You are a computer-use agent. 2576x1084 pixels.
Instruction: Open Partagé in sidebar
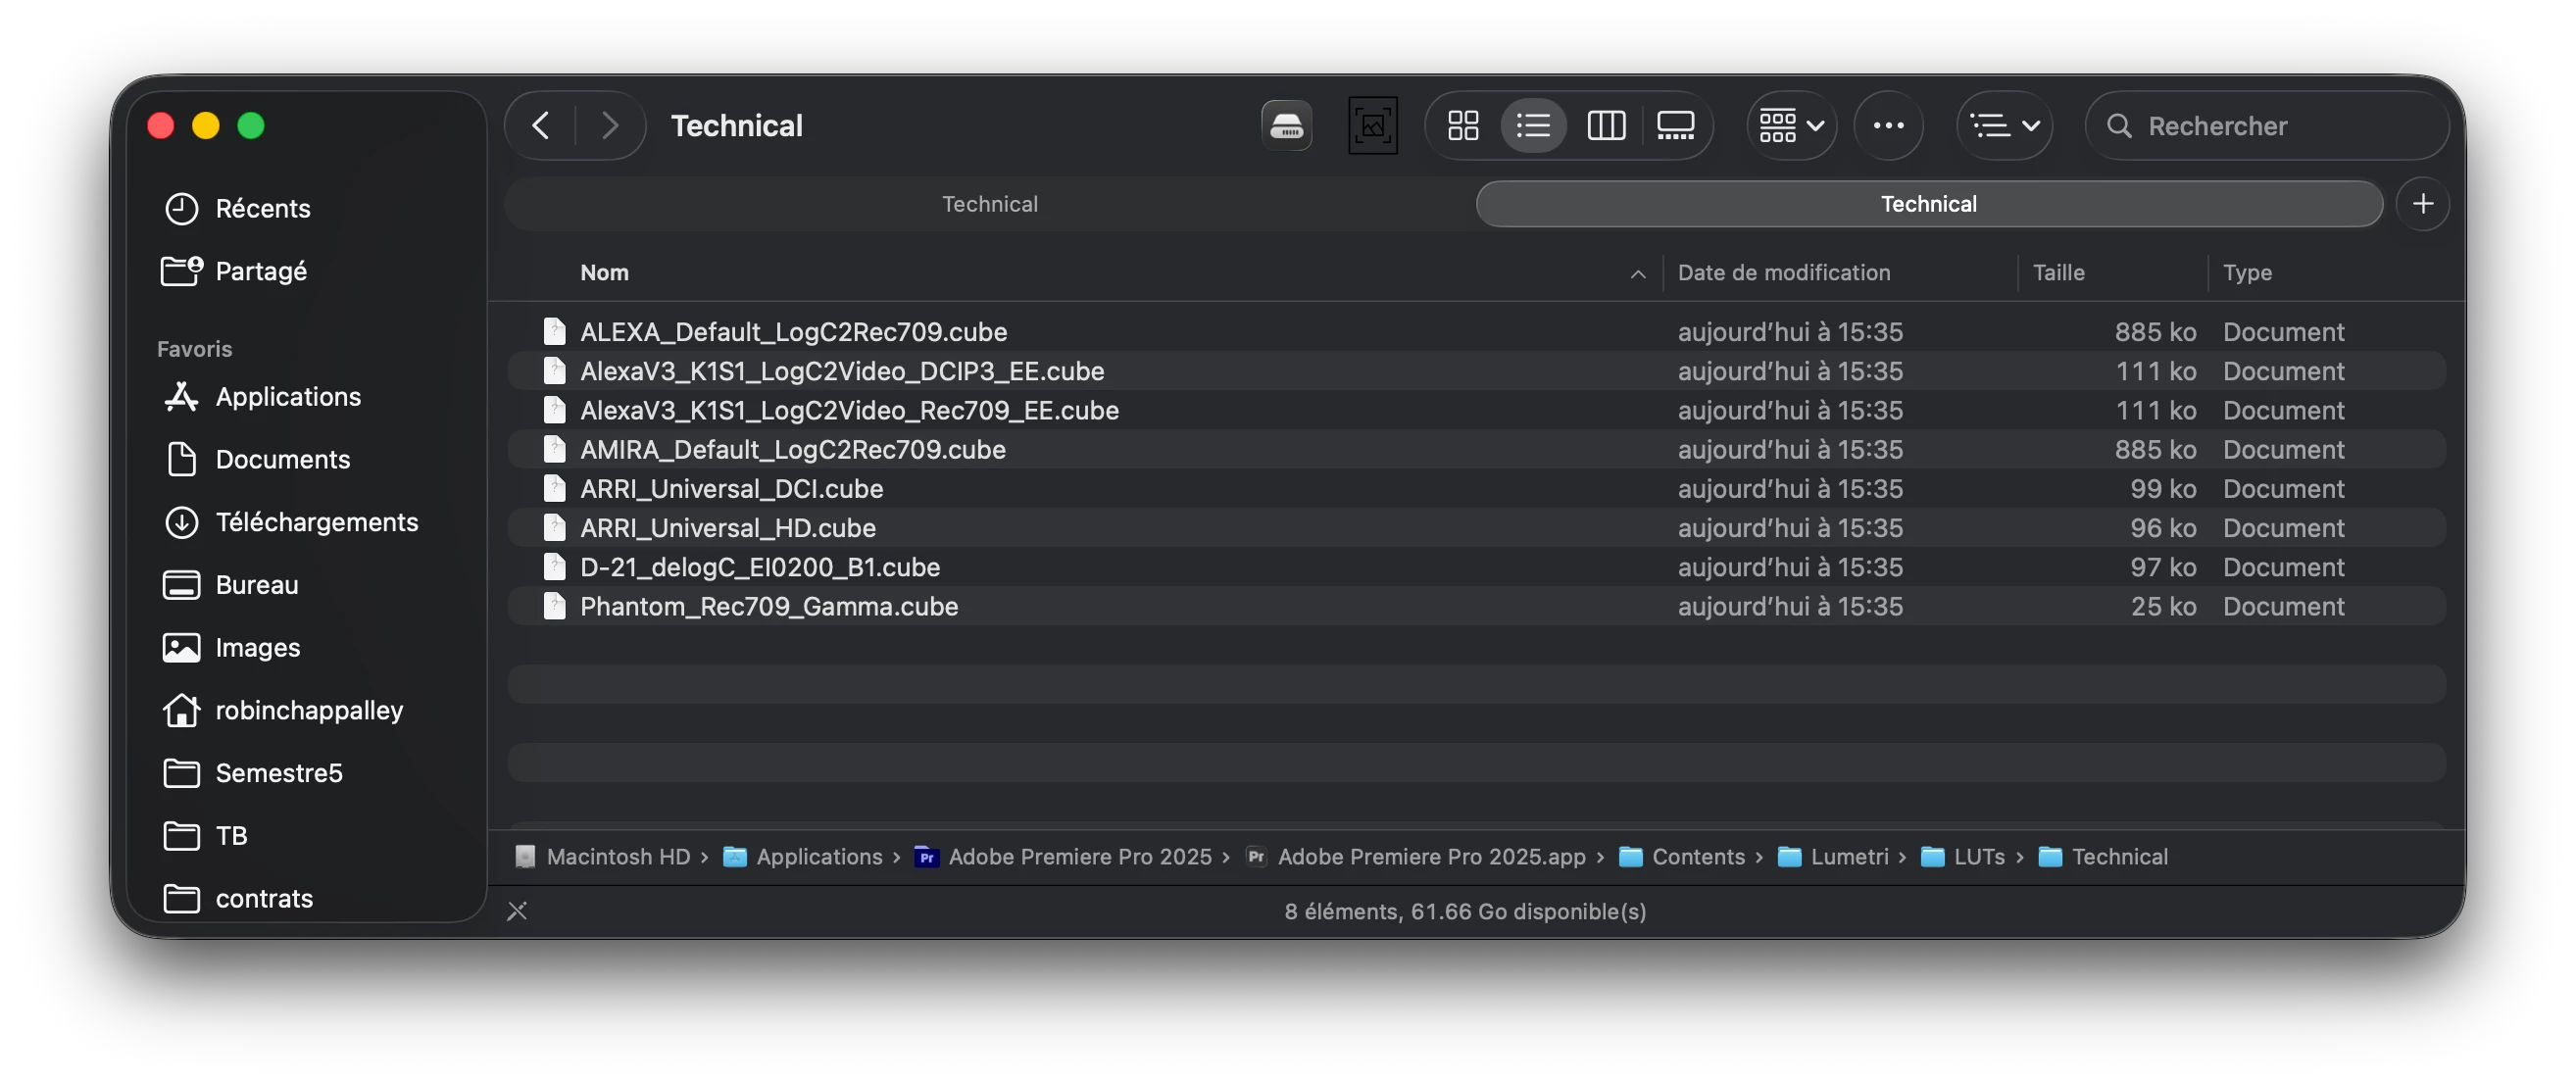point(306,271)
